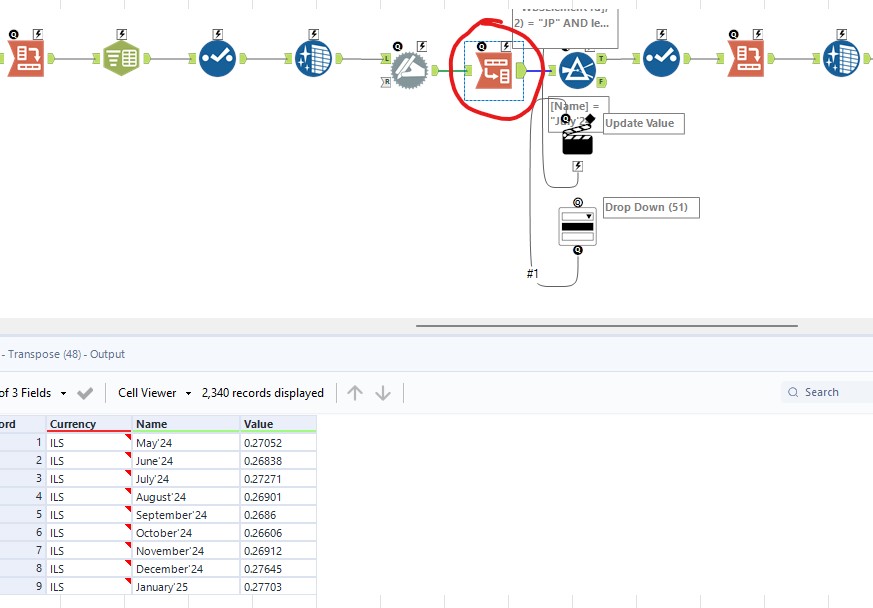Viewport: 873px width, 608px height.
Task: Click Dynamic Rename's R input anchor
Action: 386,82
